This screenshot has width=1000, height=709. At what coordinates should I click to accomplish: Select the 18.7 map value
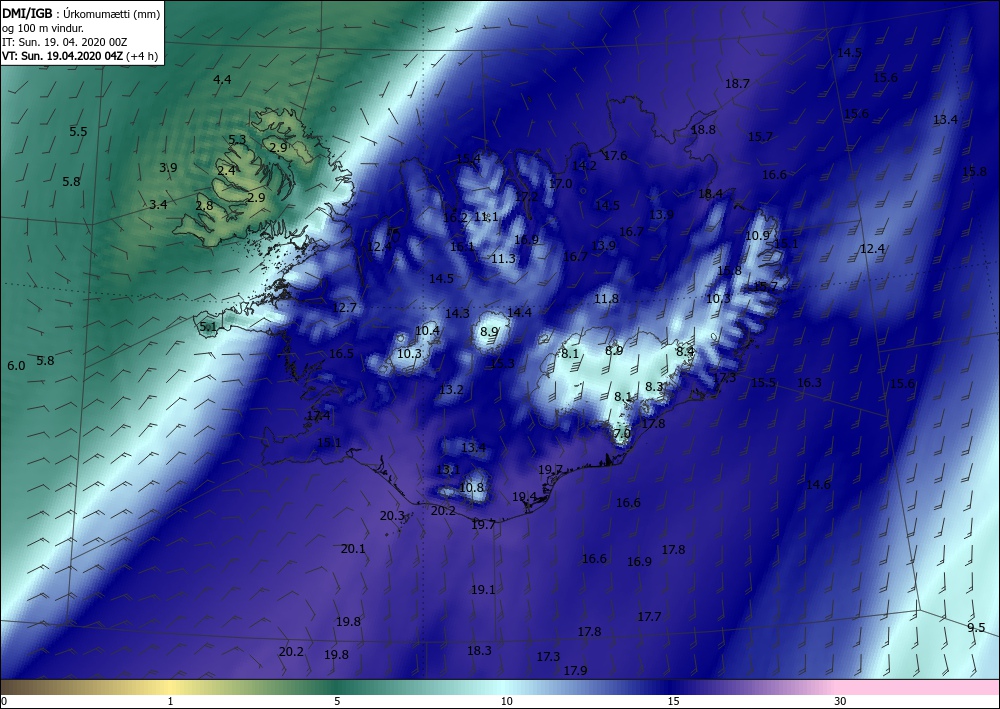(x=737, y=84)
